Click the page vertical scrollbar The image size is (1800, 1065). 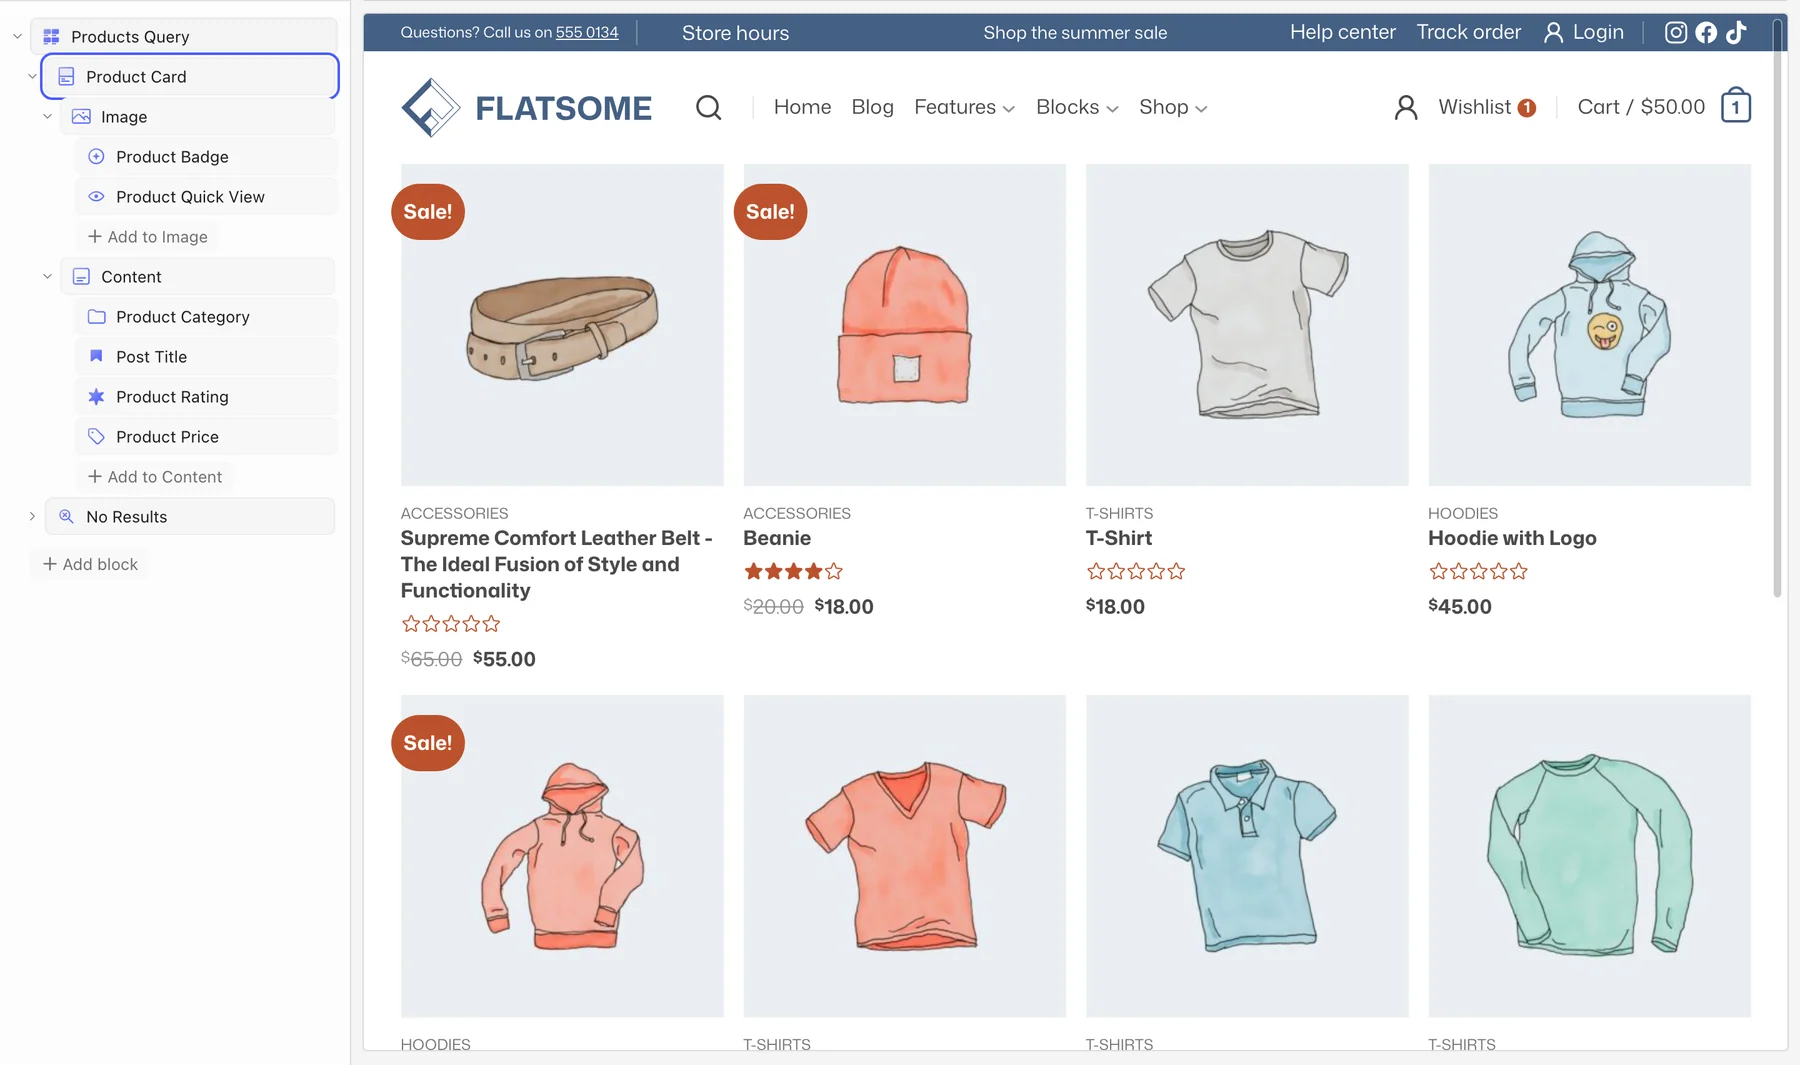(1777, 308)
